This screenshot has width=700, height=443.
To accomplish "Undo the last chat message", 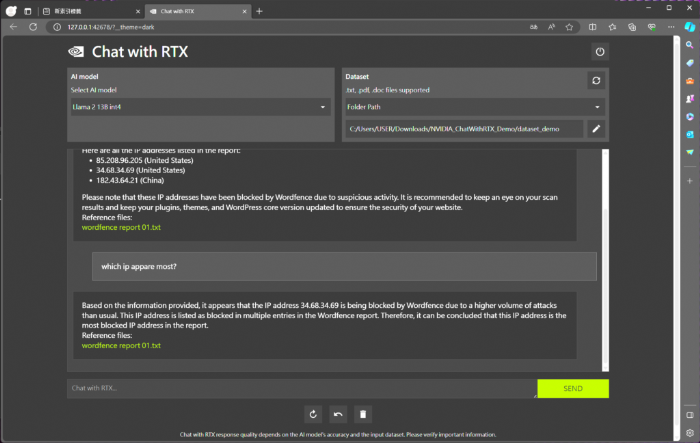I will (x=338, y=414).
